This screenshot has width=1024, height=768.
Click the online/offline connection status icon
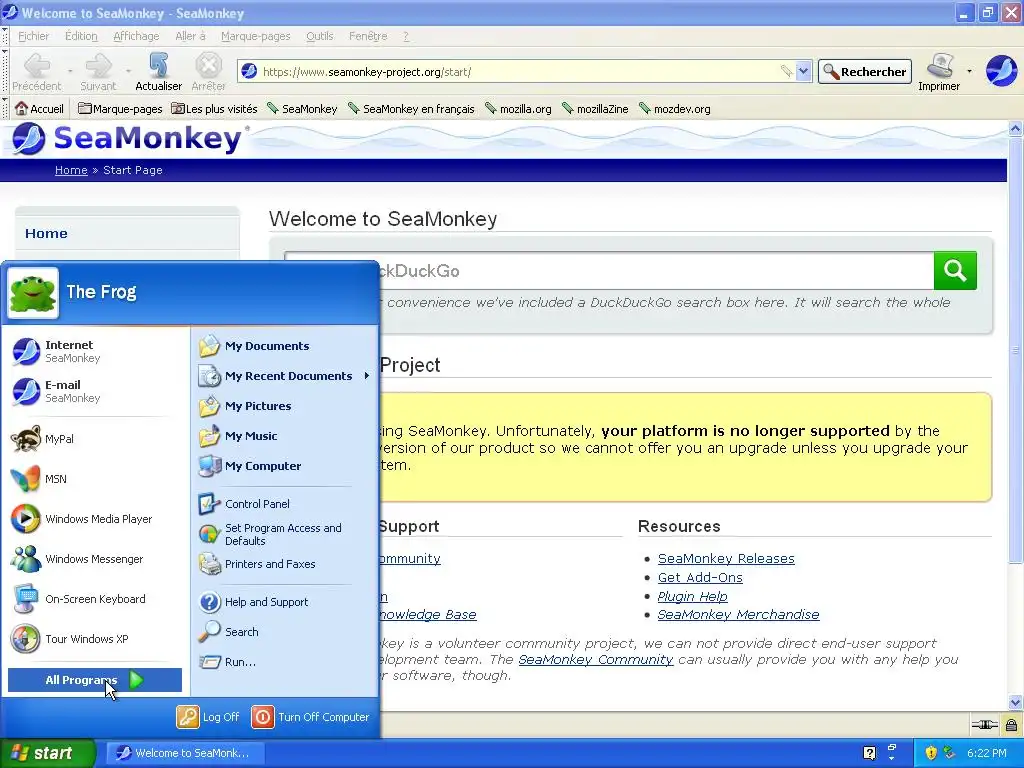(984, 724)
